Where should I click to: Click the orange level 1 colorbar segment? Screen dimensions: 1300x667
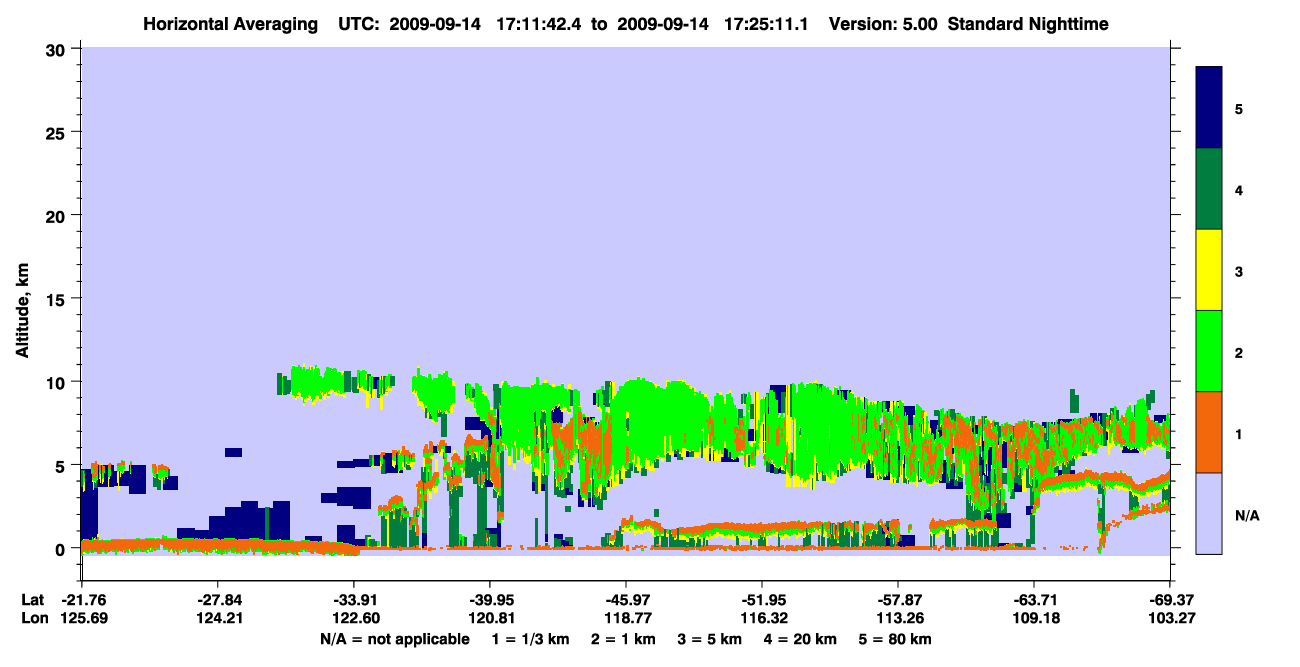(1209, 432)
